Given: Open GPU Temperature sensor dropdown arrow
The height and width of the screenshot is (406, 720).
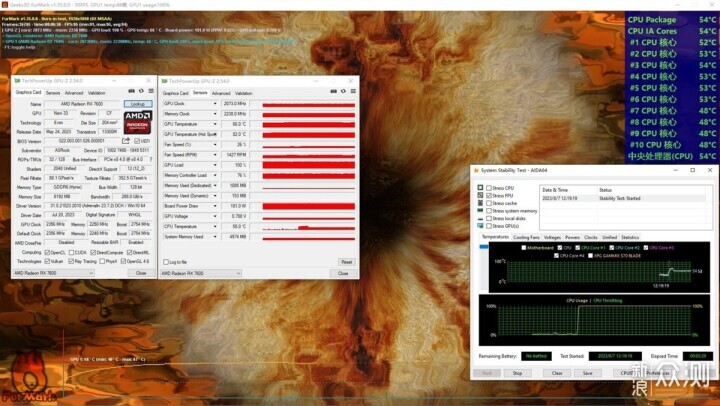Looking at the screenshot, I should pyautogui.click(x=215, y=124).
